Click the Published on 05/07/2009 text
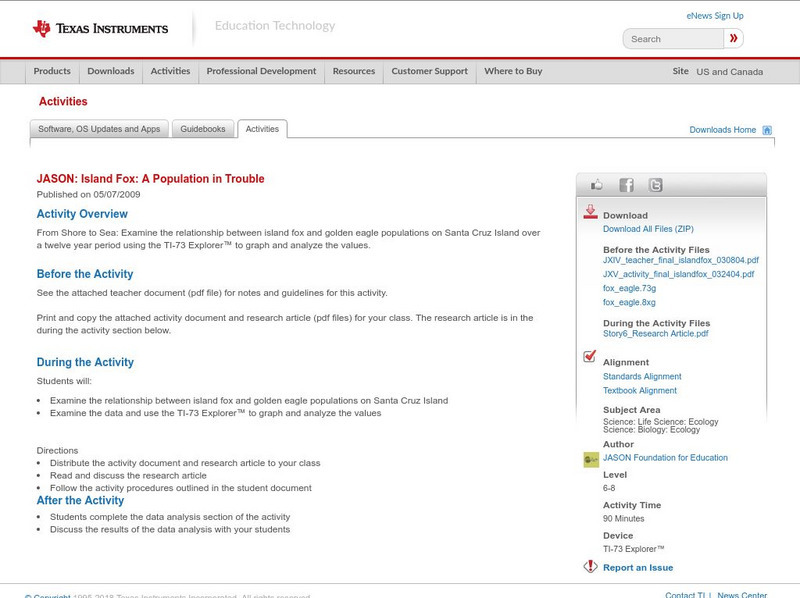 (88, 194)
